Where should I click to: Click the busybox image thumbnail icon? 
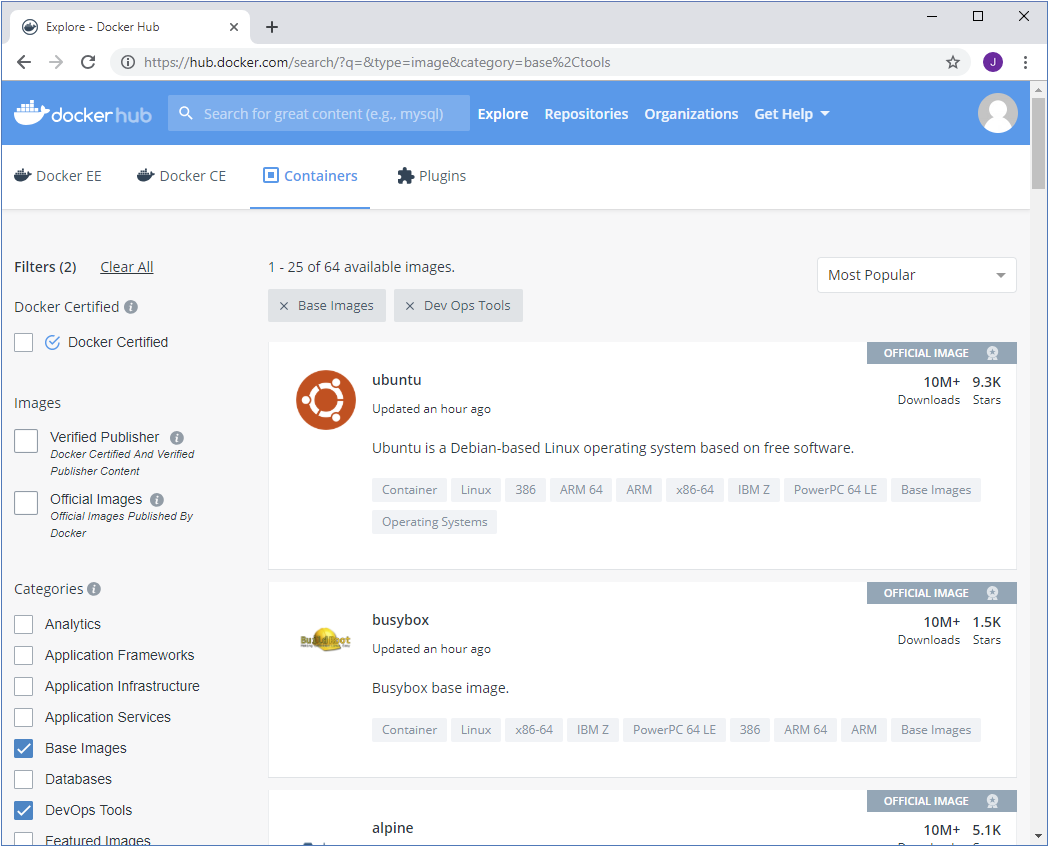coord(325,639)
